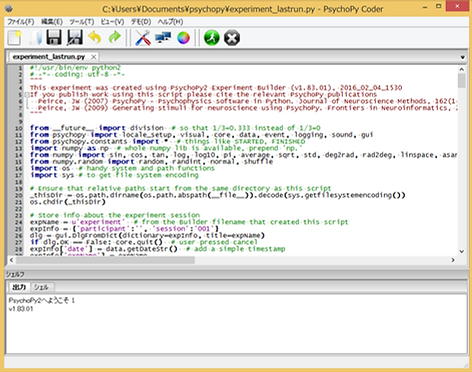The width and height of the screenshot is (472, 372).
Task: Open the ファイル(F) menu
Action: coord(21,22)
